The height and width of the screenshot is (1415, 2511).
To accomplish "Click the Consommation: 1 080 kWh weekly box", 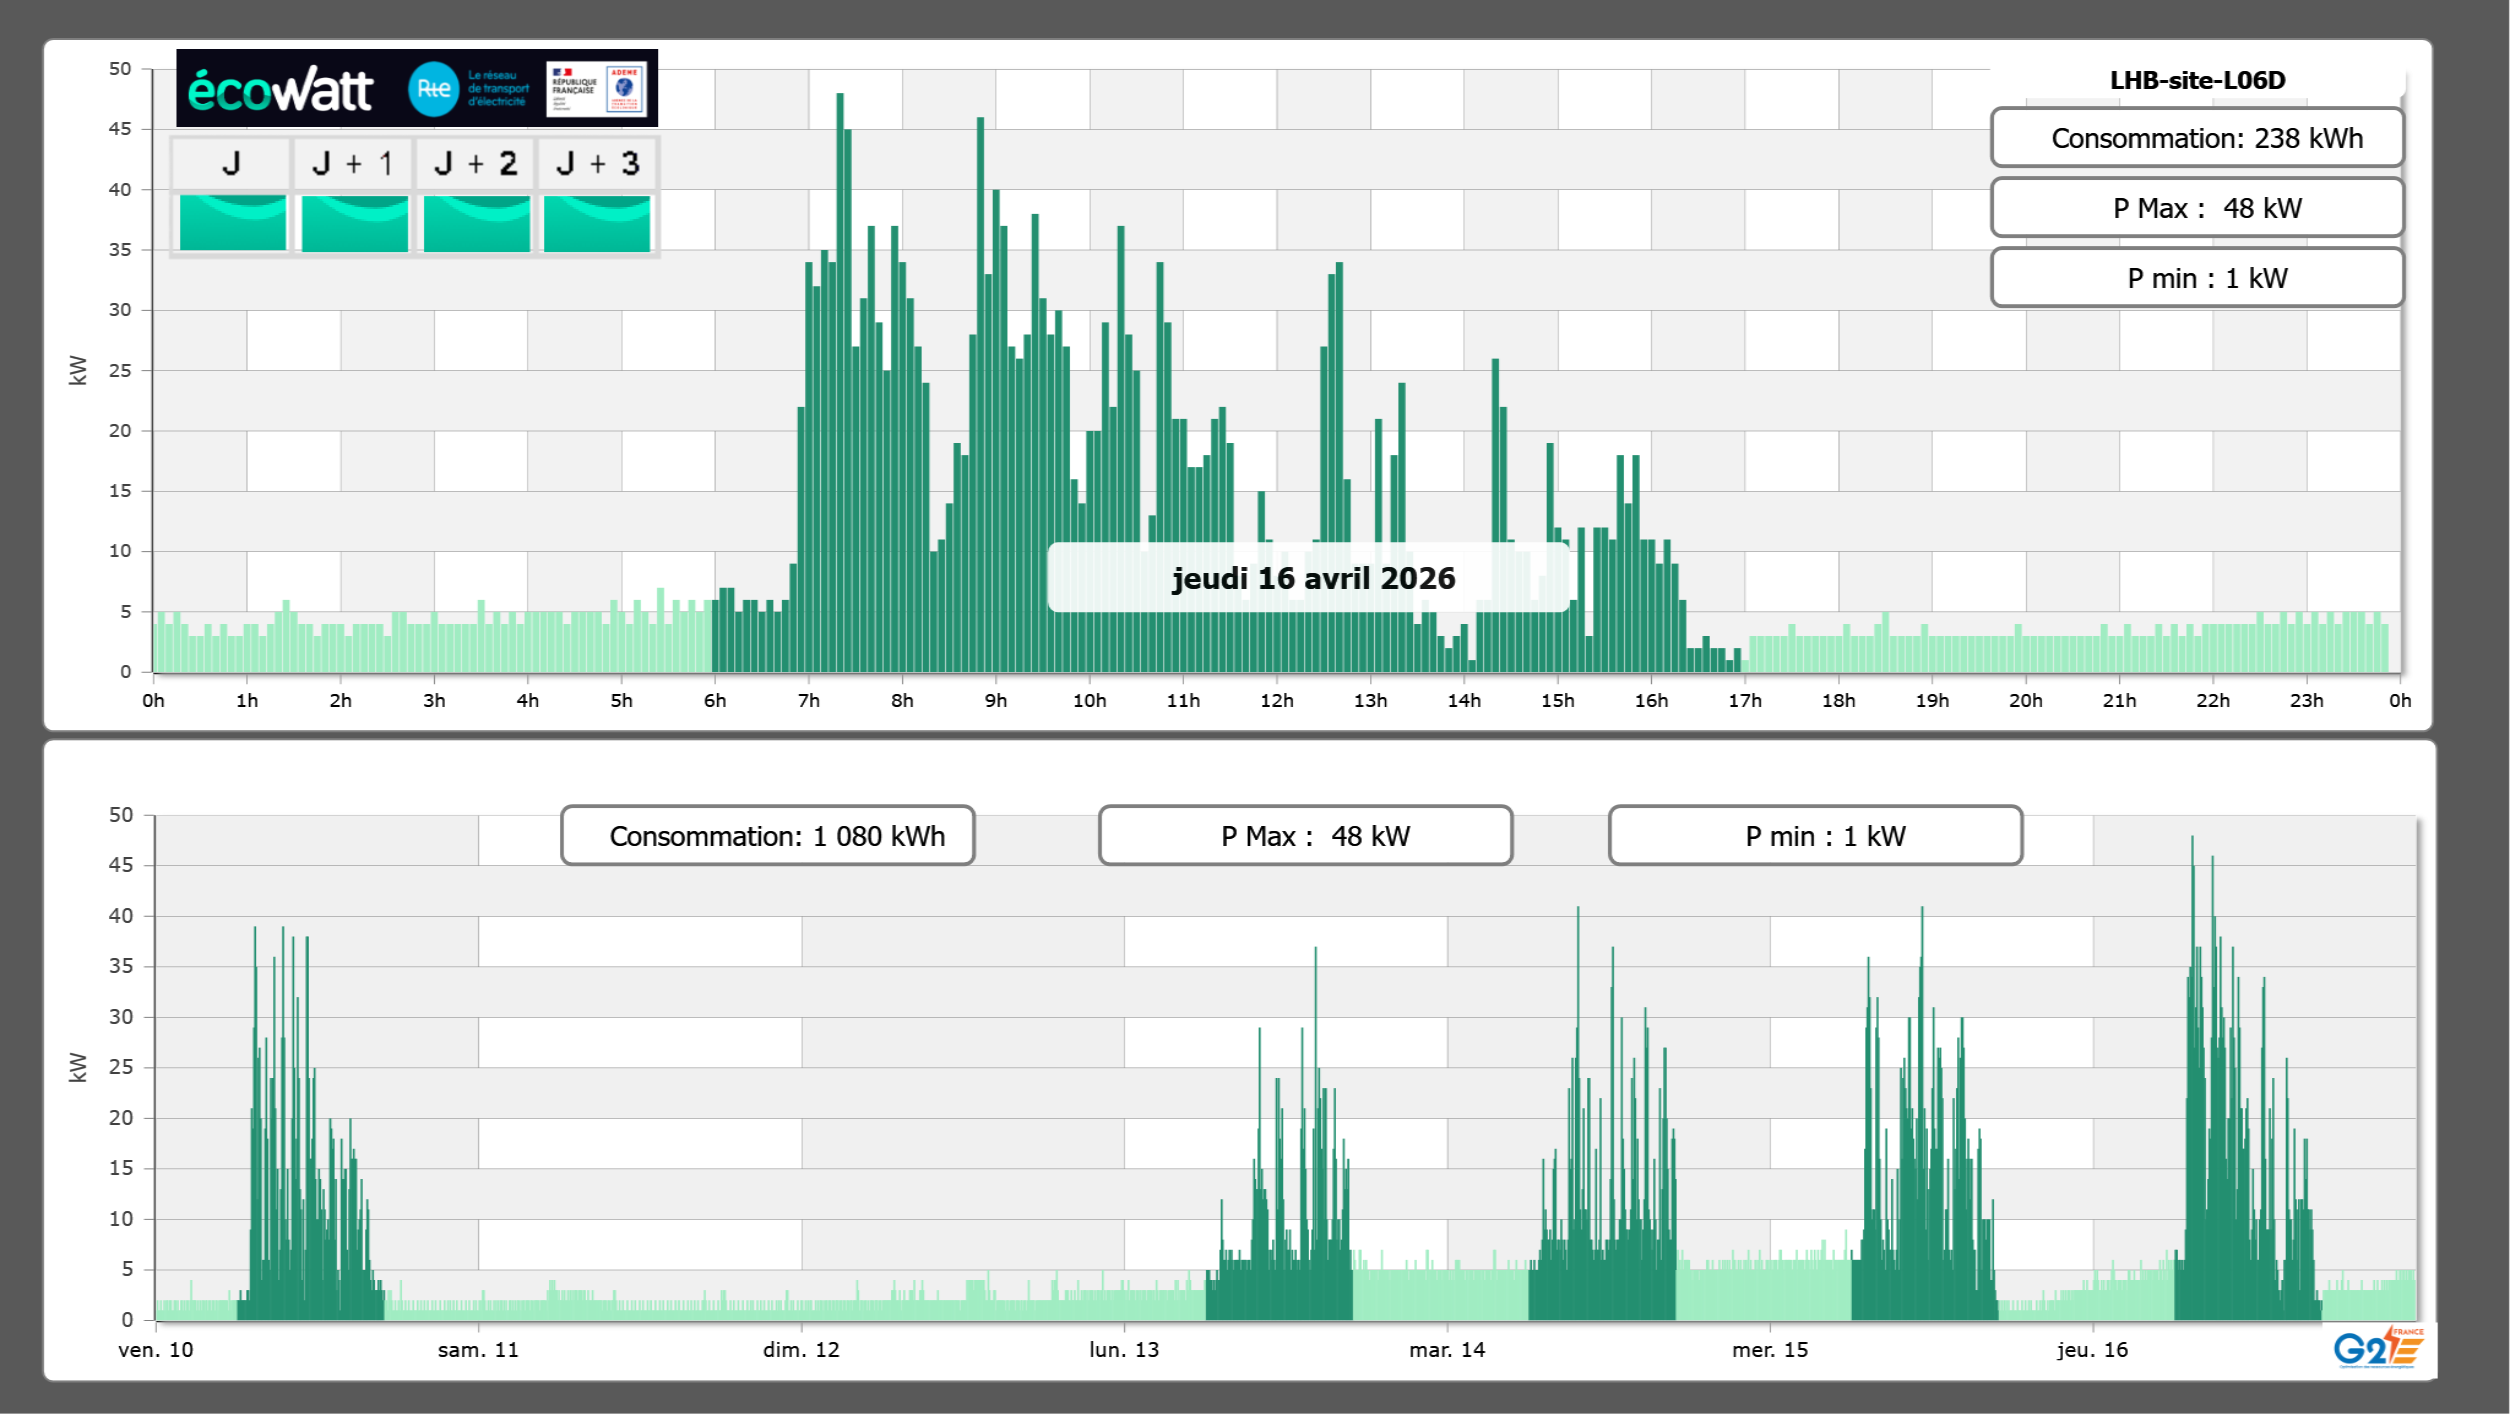I will (x=767, y=836).
